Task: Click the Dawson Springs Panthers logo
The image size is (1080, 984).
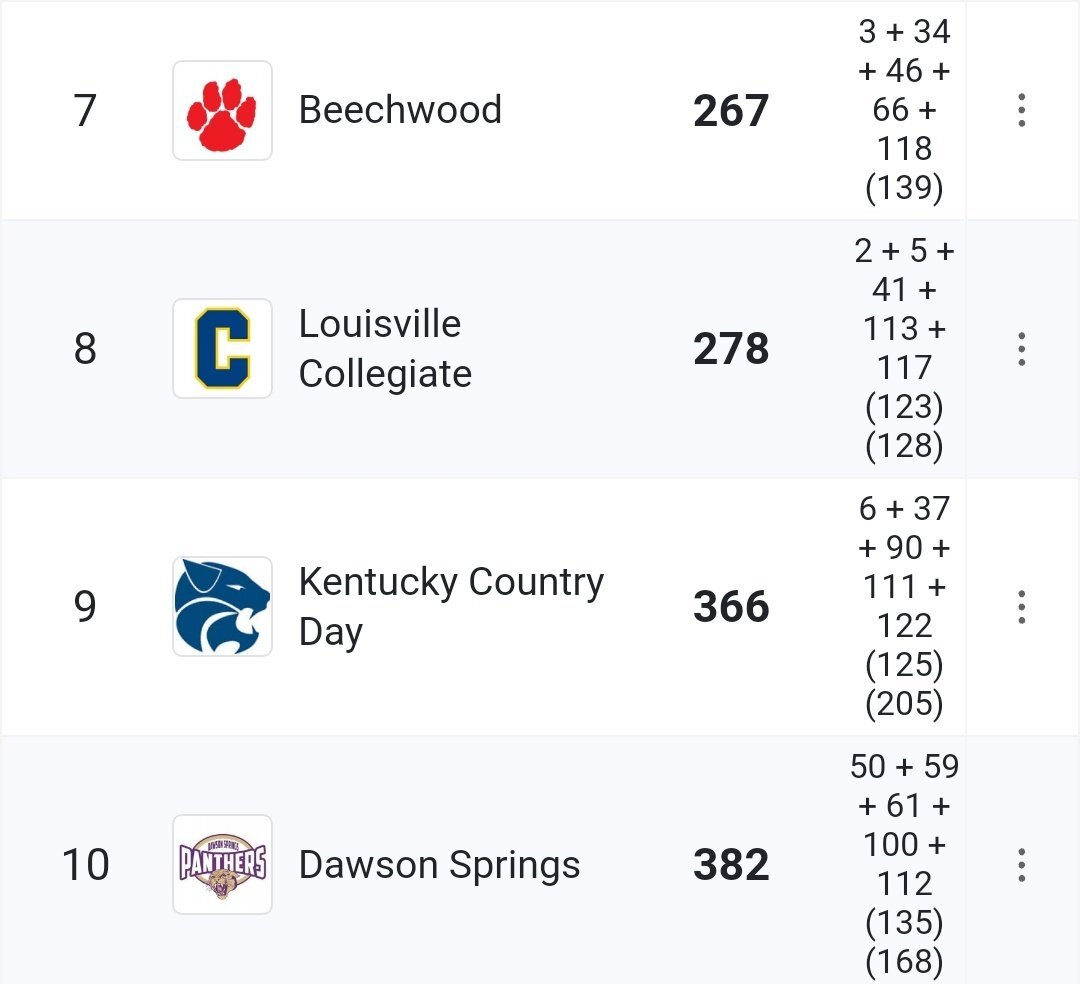Action: (x=222, y=864)
